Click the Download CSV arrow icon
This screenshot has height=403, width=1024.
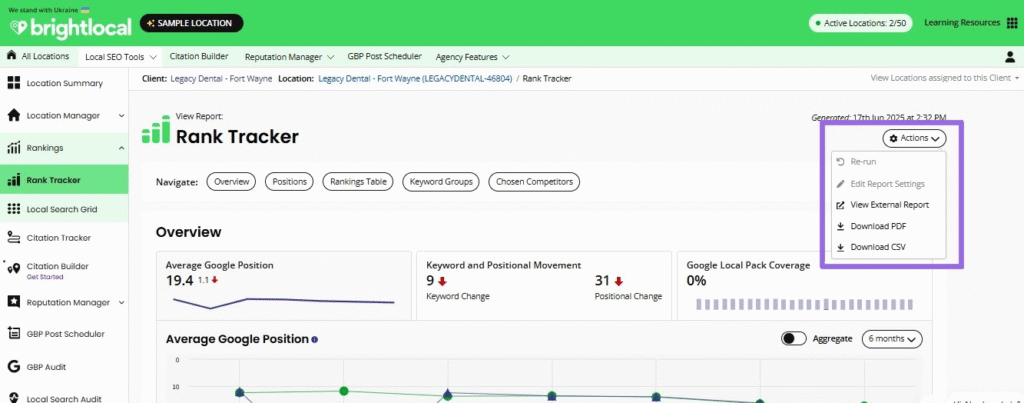[840, 248]
